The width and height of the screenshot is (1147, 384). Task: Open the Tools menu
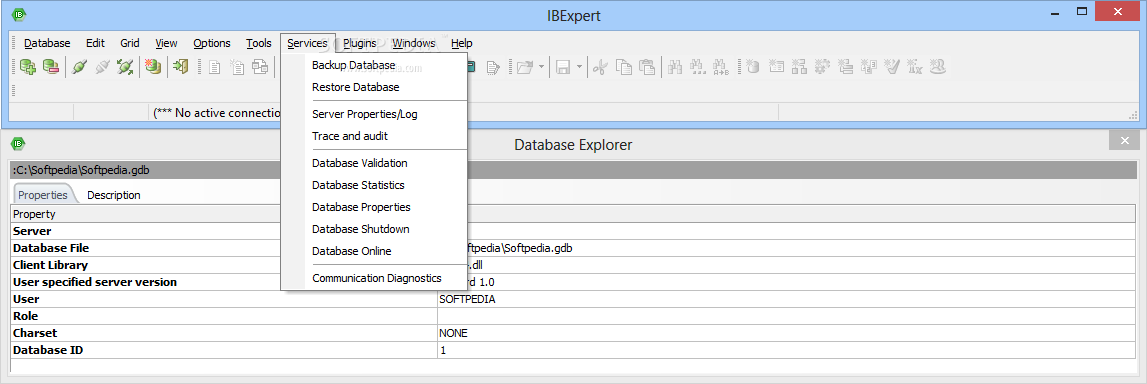pyautogui.click(x=258, y=43)
